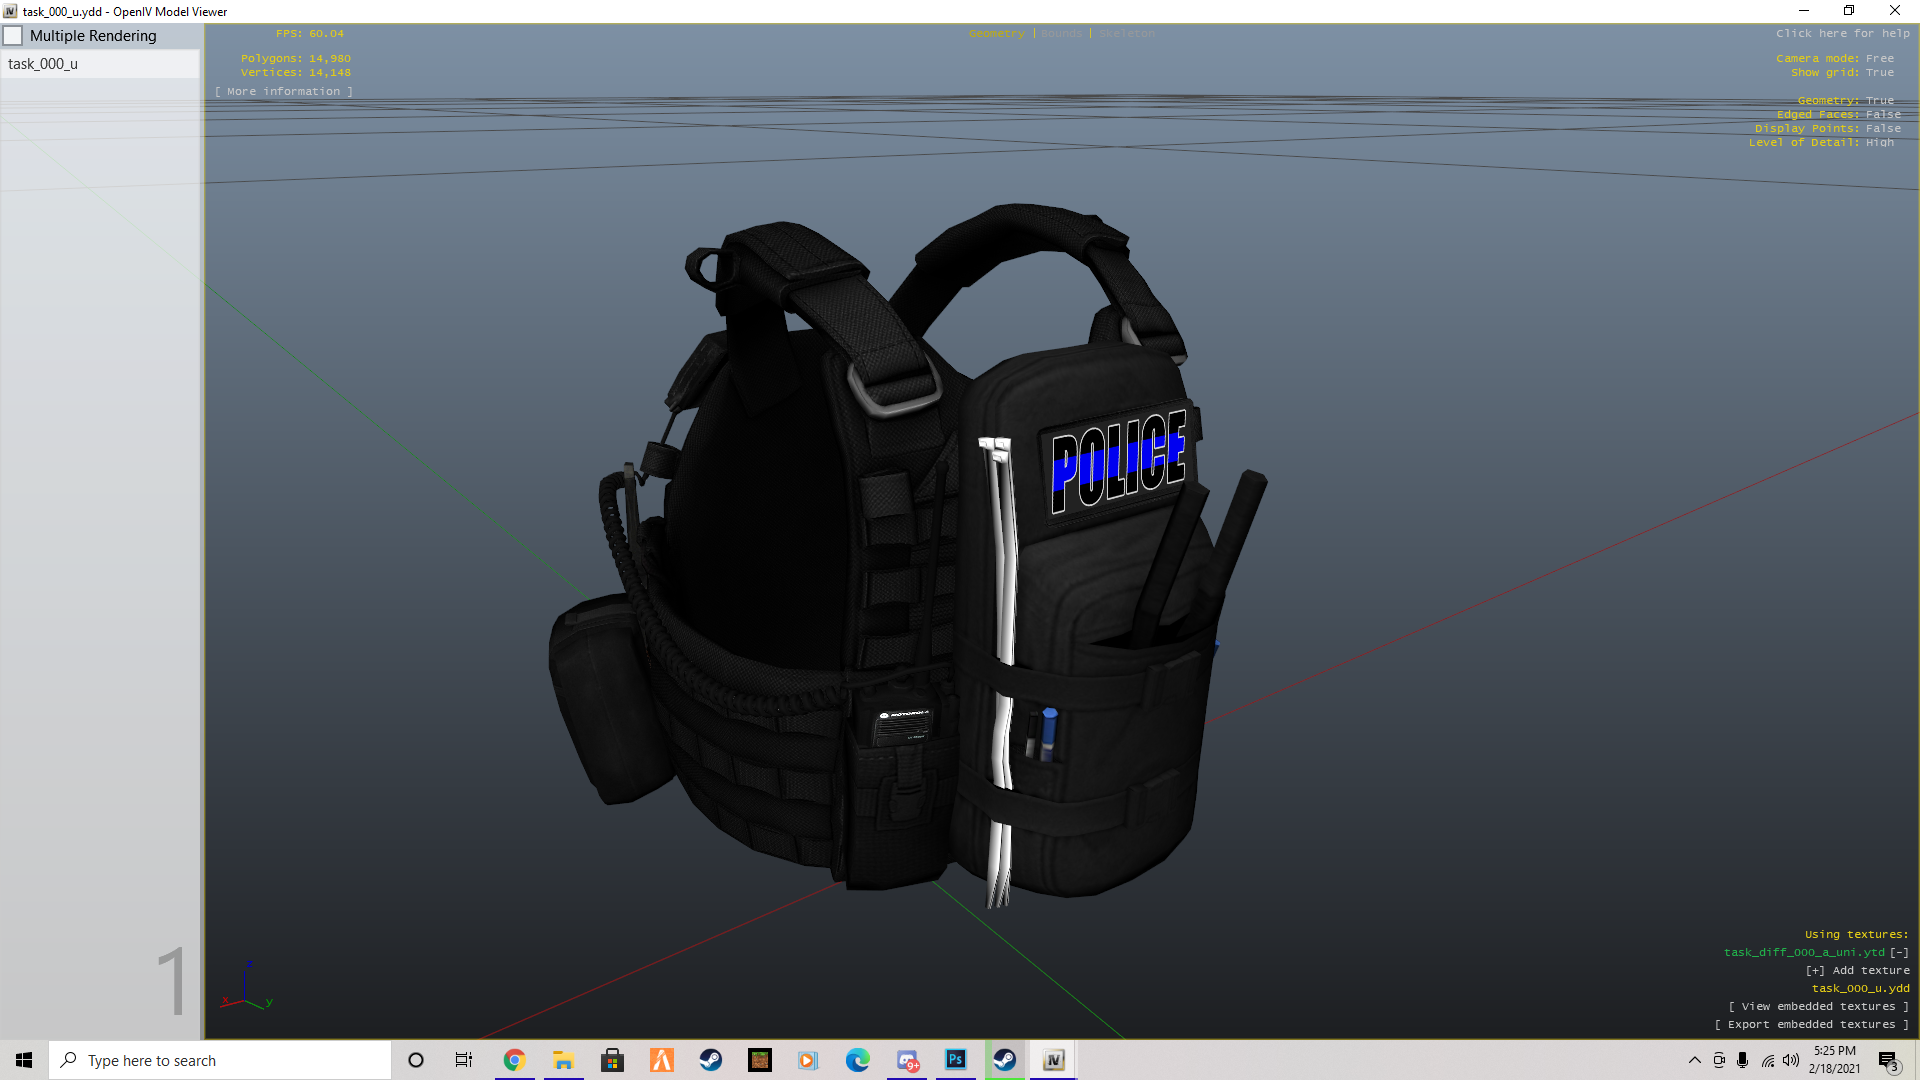The height and width of the screenshot is (1080, 1920).
Task: Open the FiveM taskbar icon
Action: (661, 1060)
